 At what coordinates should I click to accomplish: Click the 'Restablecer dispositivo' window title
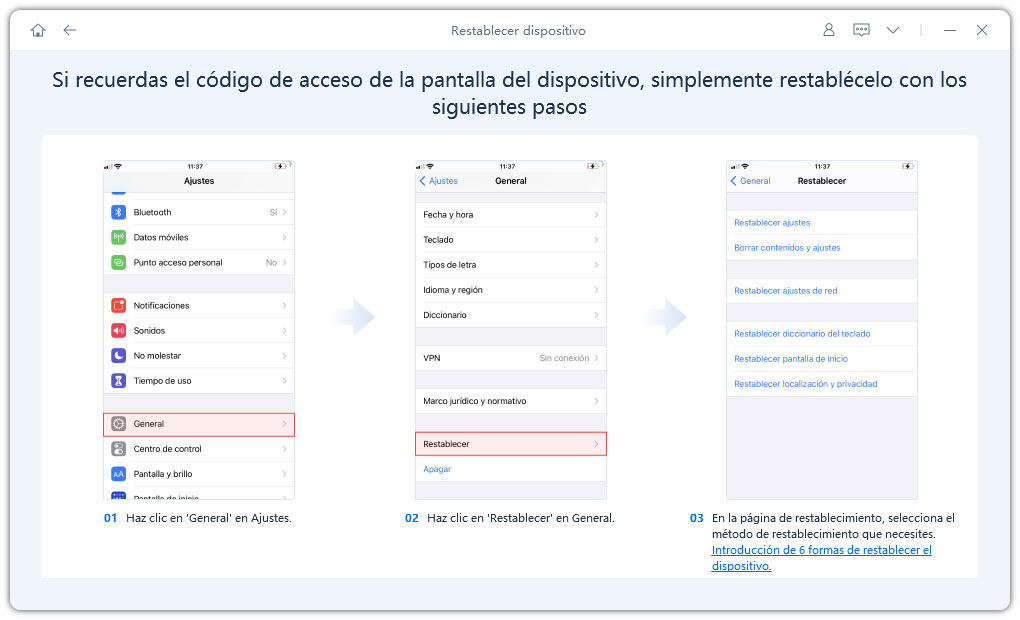click(x=518, y=31)
